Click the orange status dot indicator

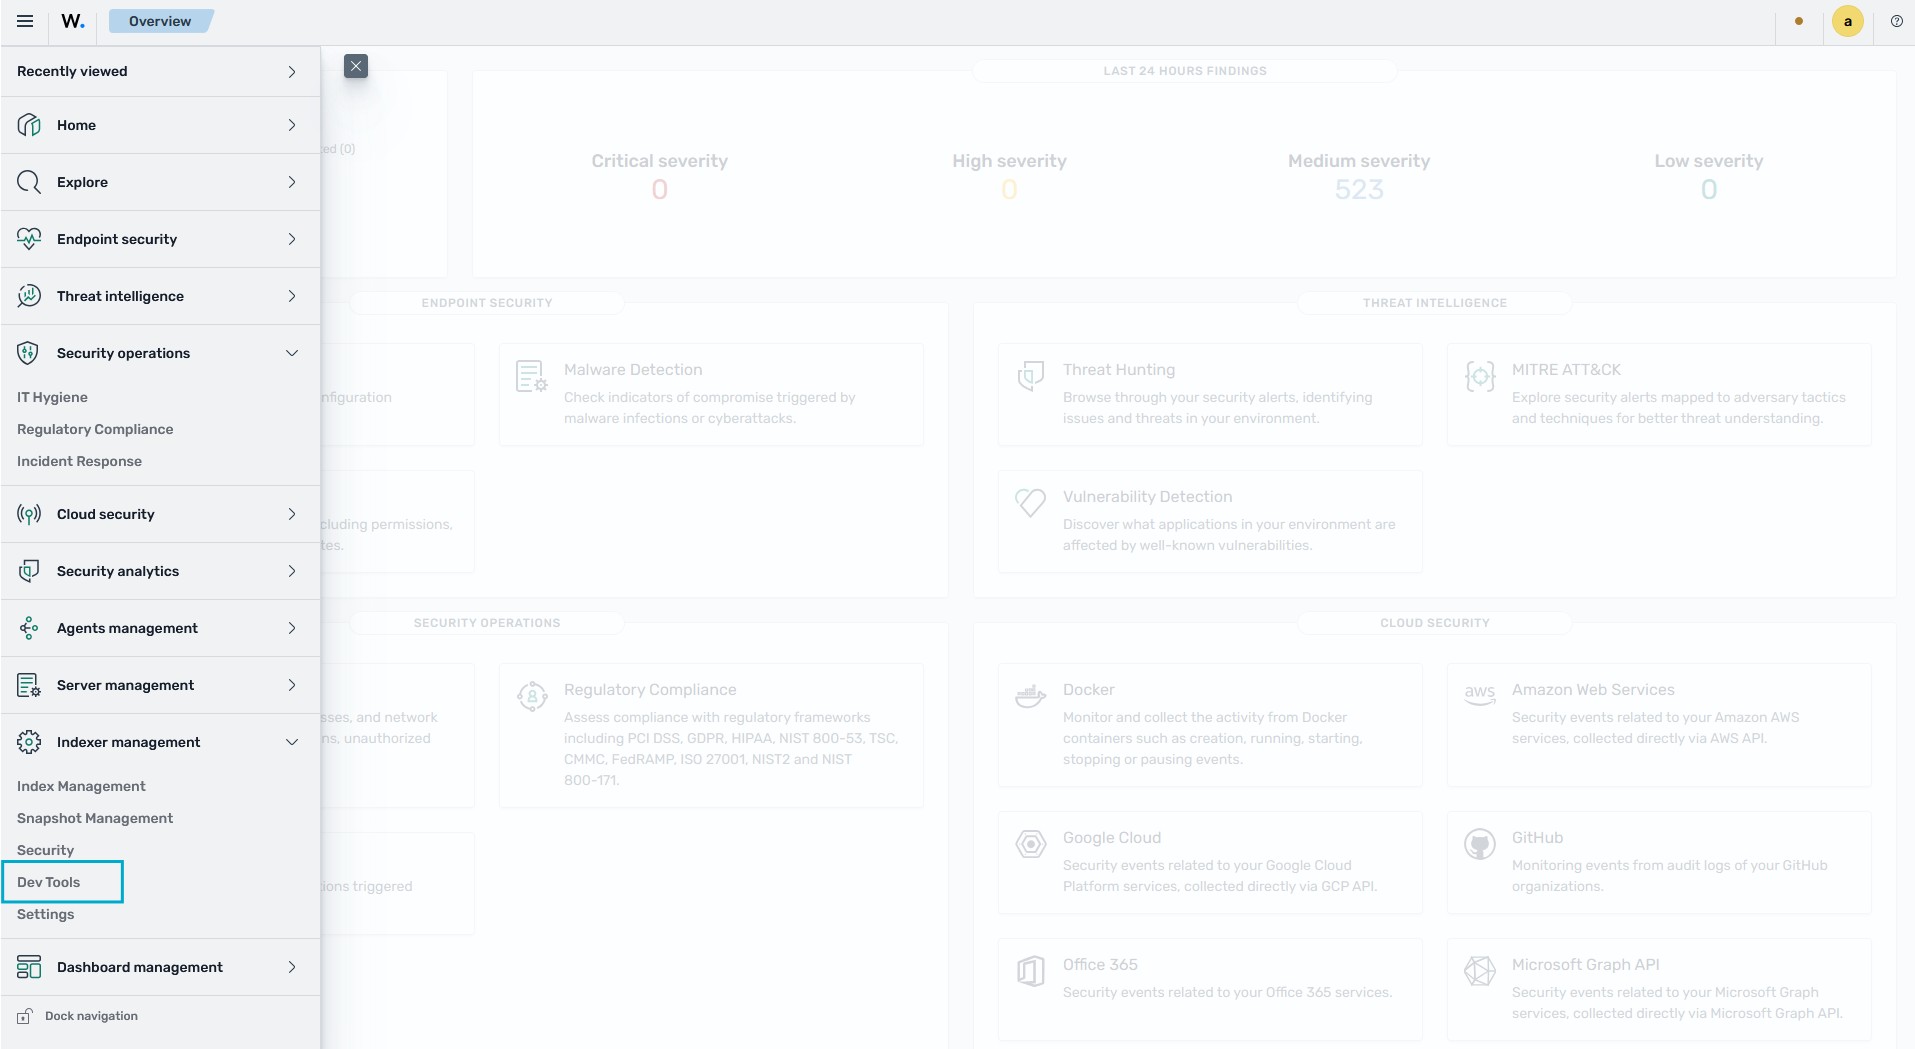[x=1799, y=21]
